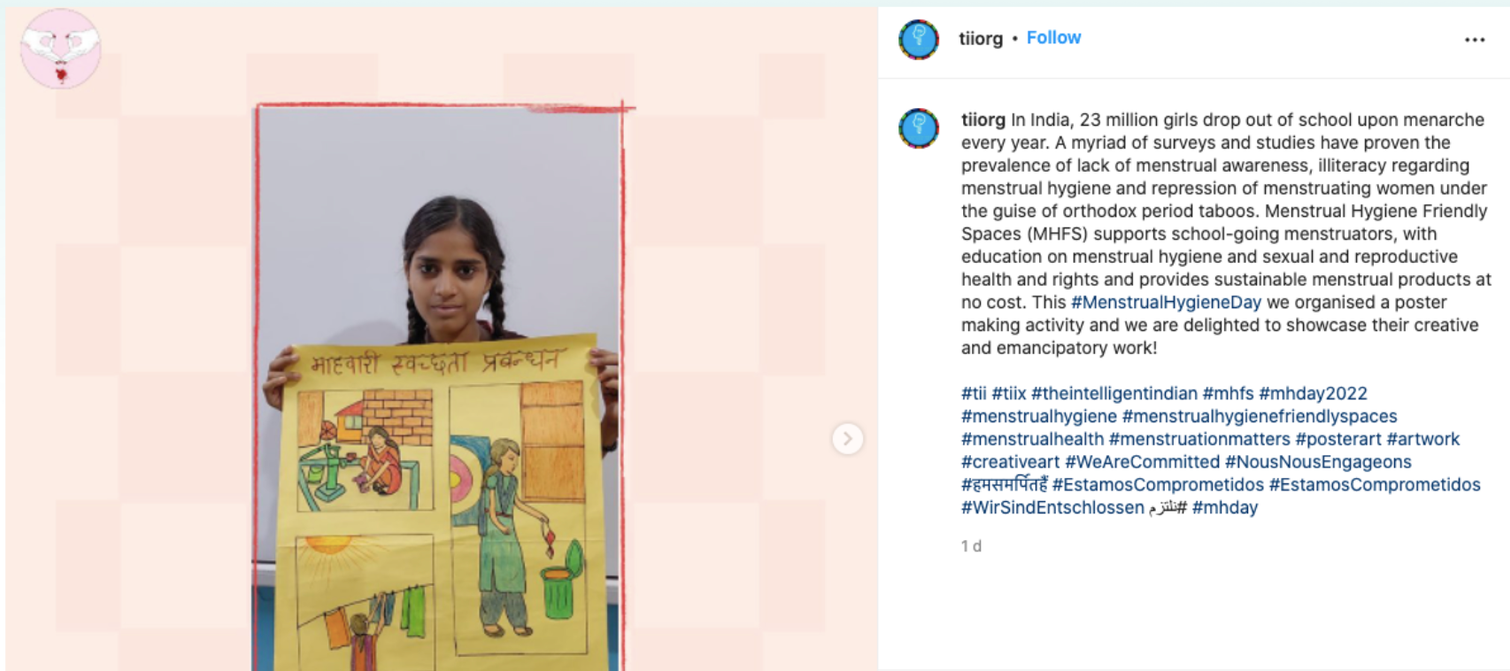Open the #menstrualhygienefriendlyspaces hashtag

1260,416
